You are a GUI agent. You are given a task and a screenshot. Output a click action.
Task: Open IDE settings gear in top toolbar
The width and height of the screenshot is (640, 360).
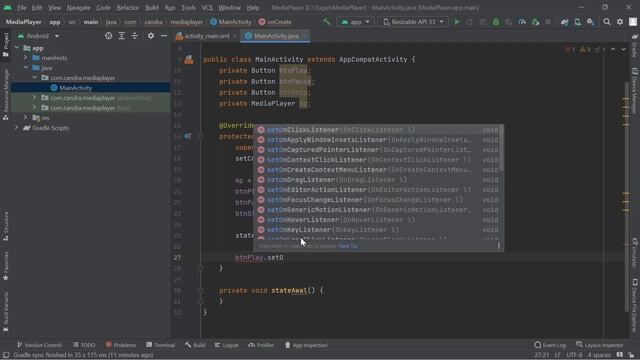tap(620, 22)
